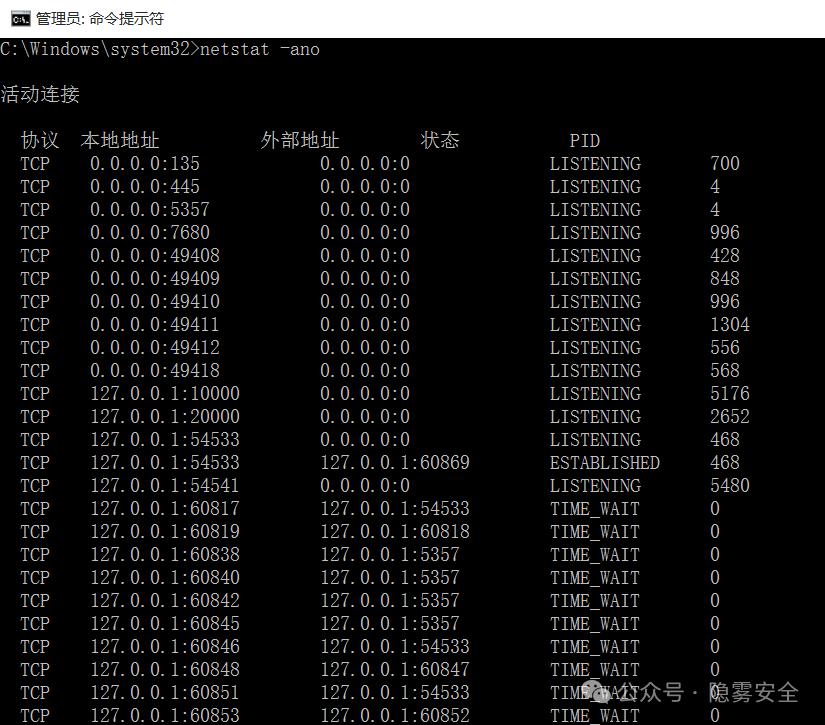Select local address 0.0.0.0:135
This screenshot has width=825, height=725.
coord(145,164)
